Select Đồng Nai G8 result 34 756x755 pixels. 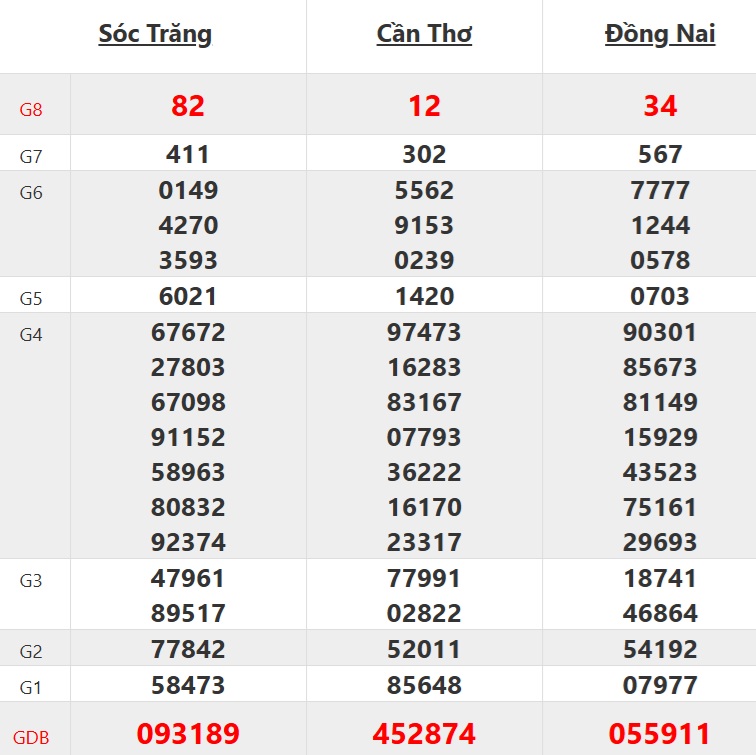[660, 106]
